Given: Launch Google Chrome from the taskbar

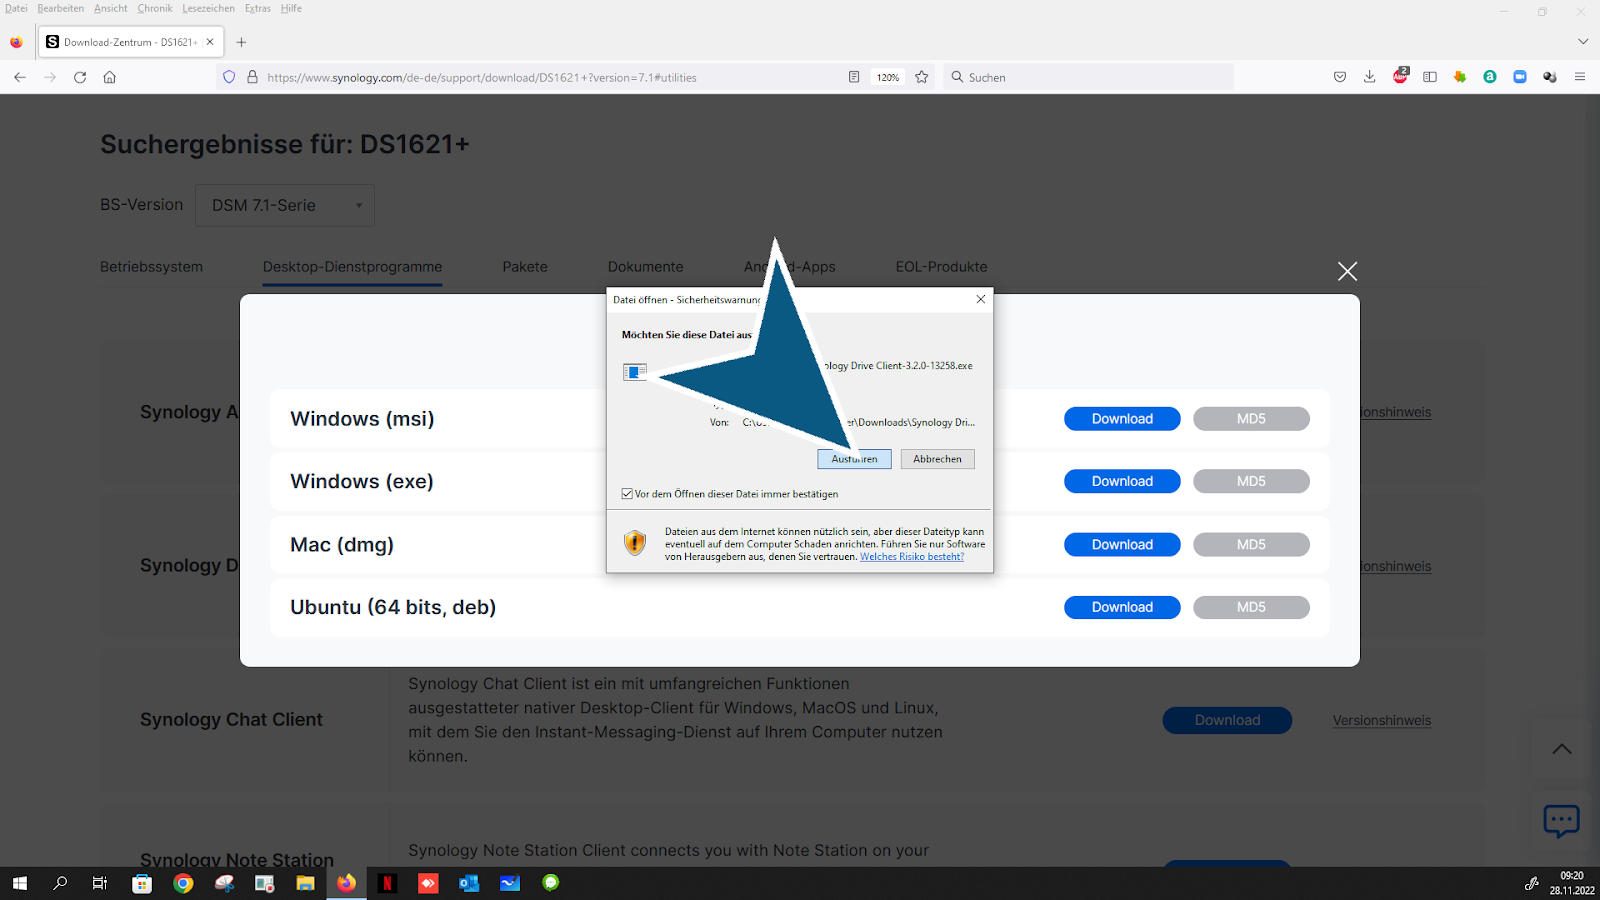Looking at the screenshot, I should tap(183, 883).
